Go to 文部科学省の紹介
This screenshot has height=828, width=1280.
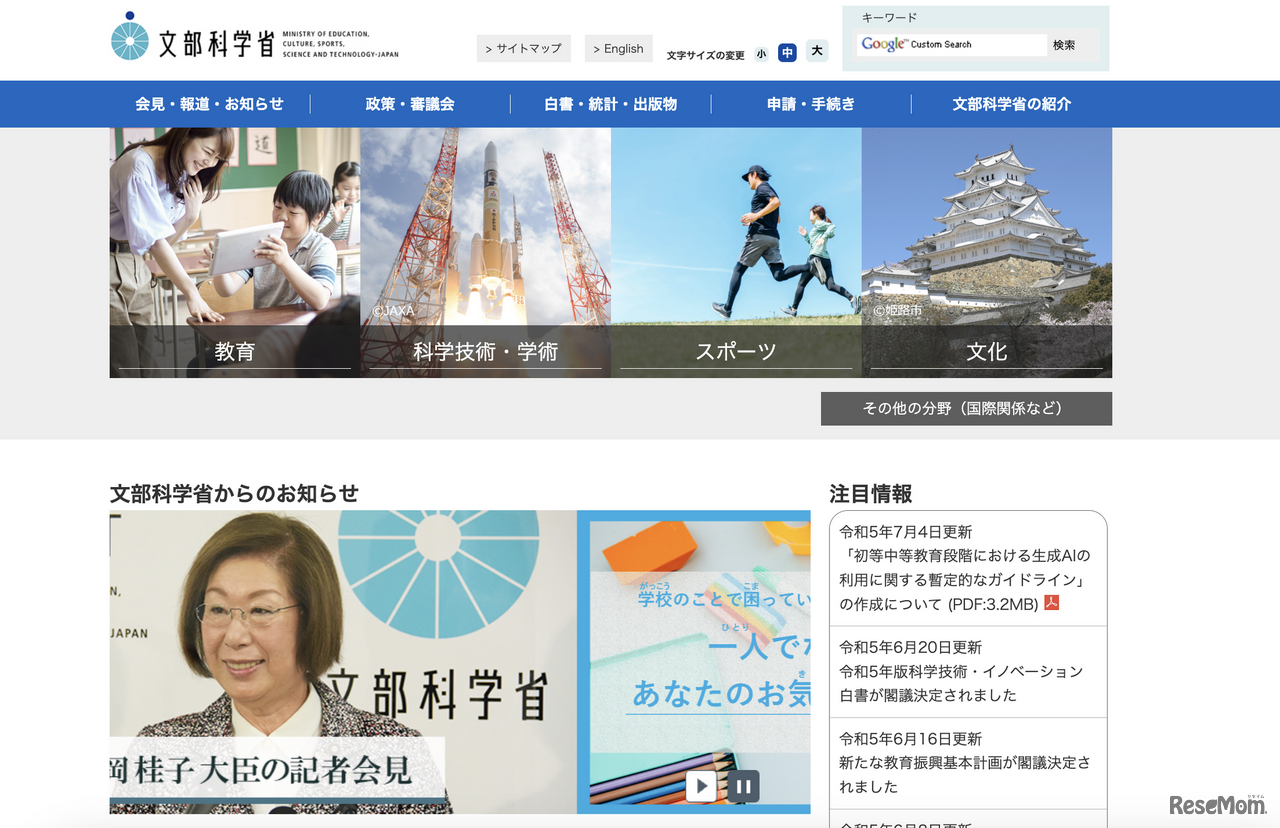[x=1012, y=103]
